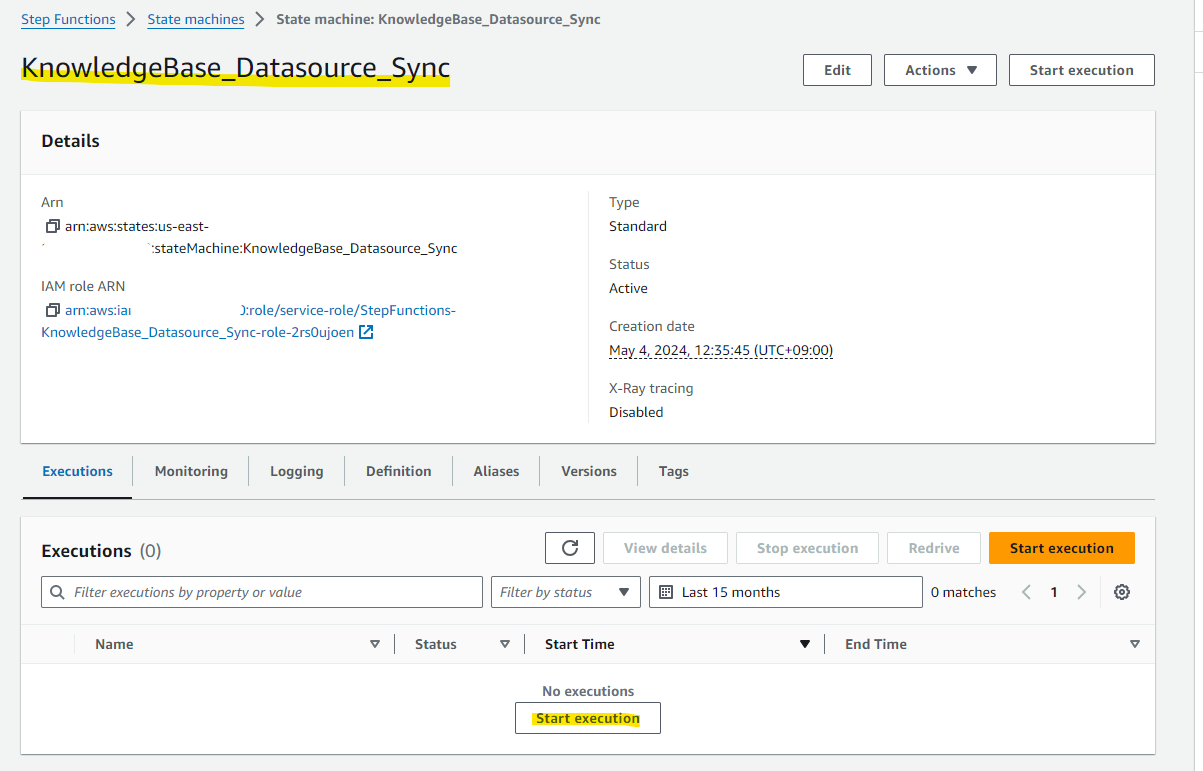Copy the IAM role ARN

[53, 310]
